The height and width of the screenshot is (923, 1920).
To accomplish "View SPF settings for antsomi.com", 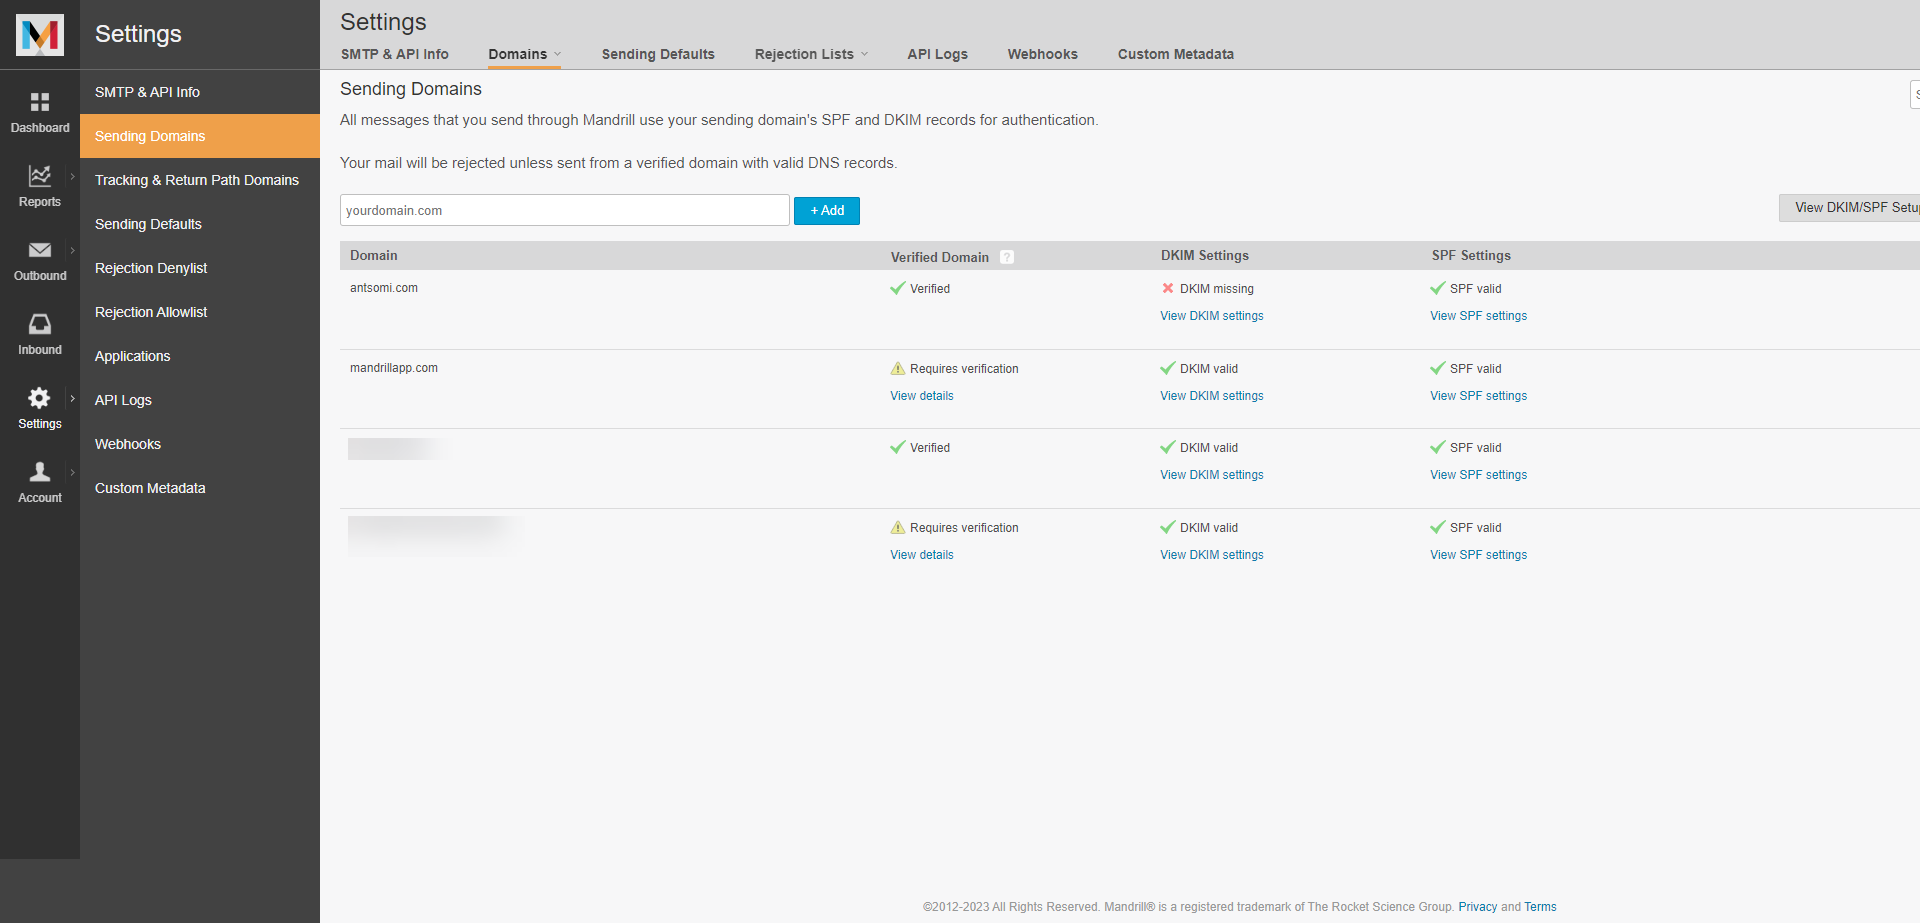I will [1478, 316].
